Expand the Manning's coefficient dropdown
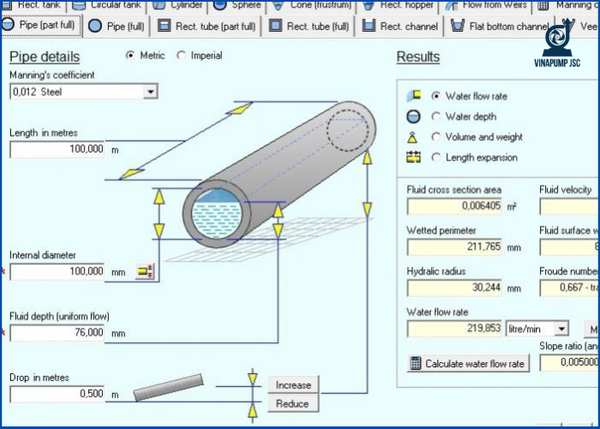Viewport: 600px width, 429px height. coord(150,92)
